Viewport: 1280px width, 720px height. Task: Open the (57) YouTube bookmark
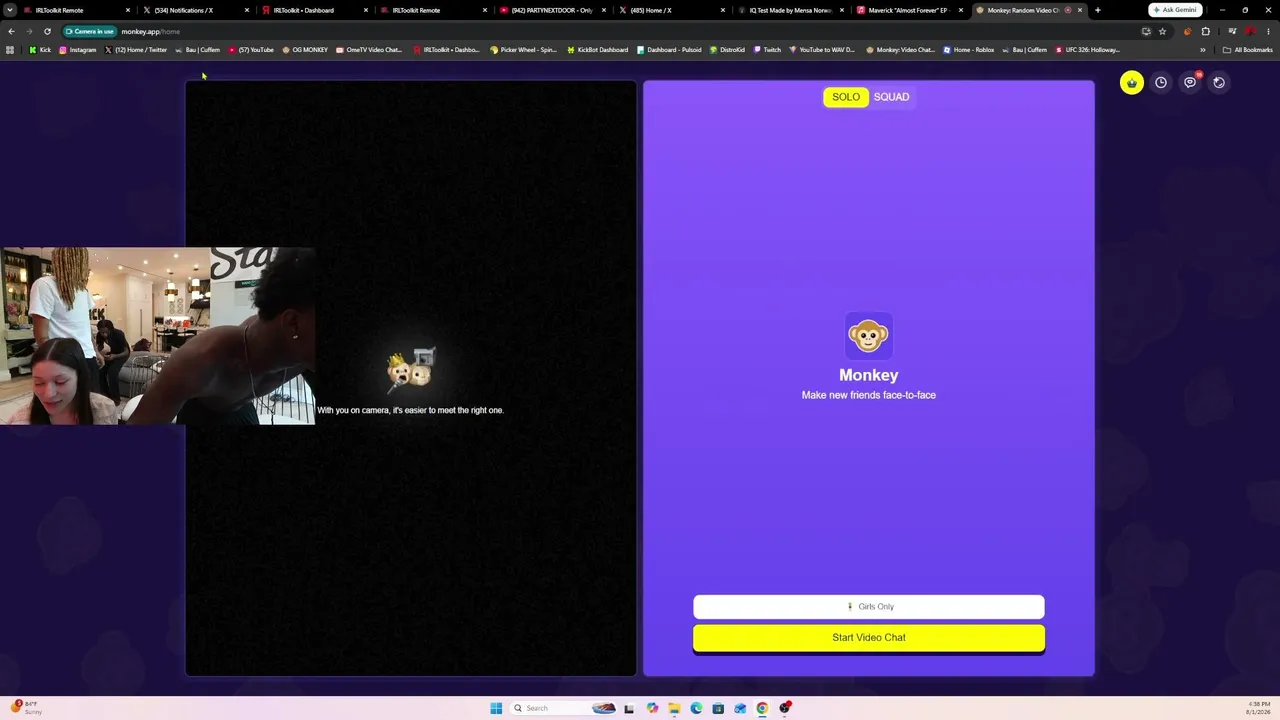(x=251, y=50)
